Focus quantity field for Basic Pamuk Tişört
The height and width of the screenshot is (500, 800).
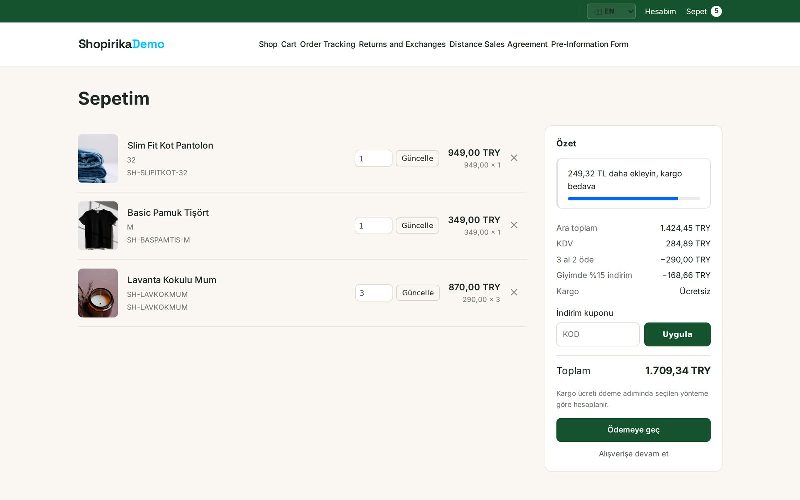click(373, 226)
